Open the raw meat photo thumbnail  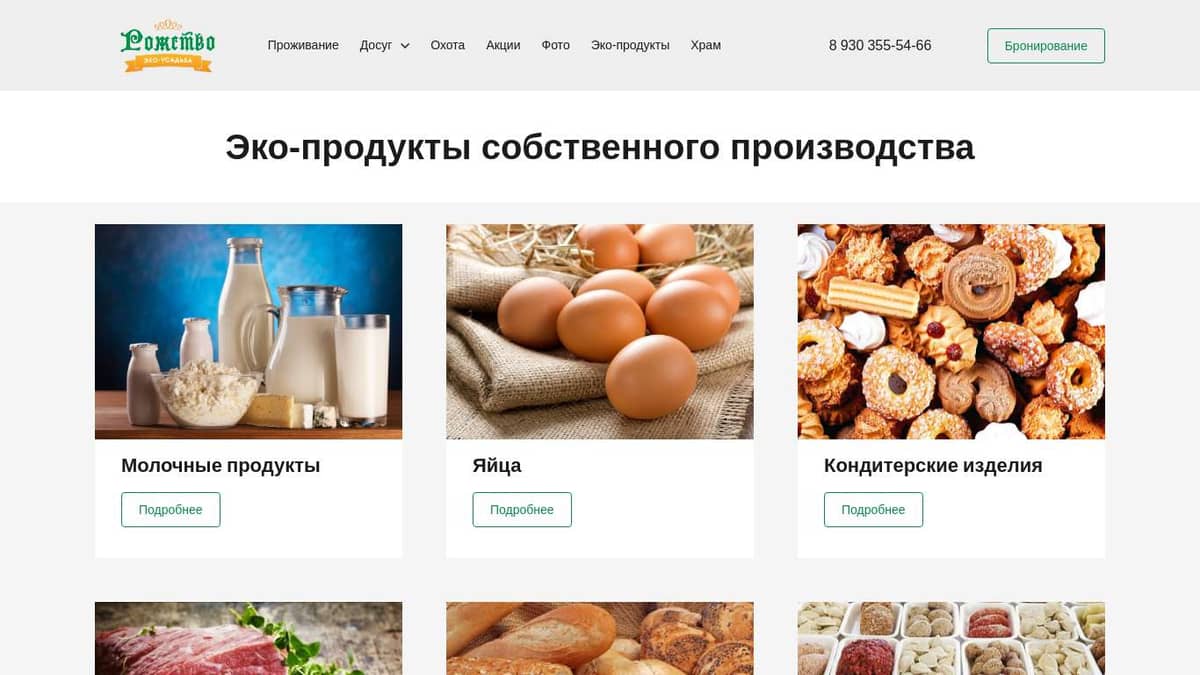coord(249,639)
